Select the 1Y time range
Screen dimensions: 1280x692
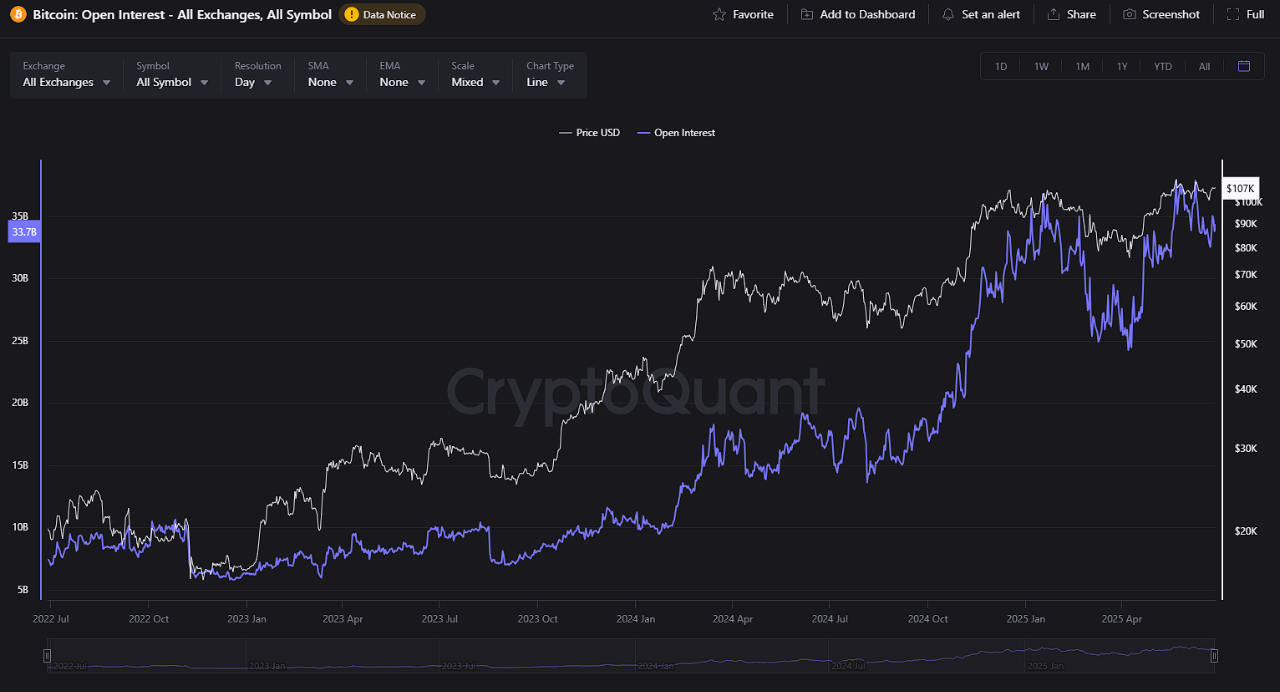[x=1122, y=67]
